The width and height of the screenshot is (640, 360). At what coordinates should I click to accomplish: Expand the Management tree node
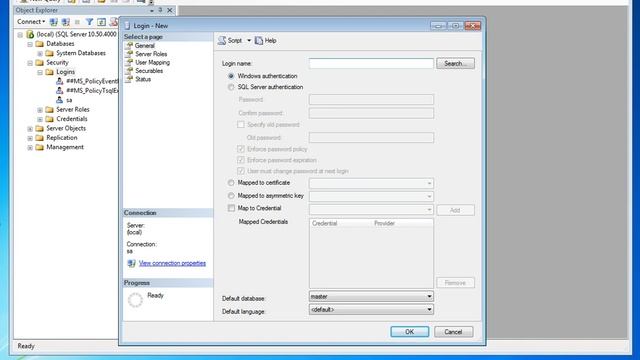30,147
